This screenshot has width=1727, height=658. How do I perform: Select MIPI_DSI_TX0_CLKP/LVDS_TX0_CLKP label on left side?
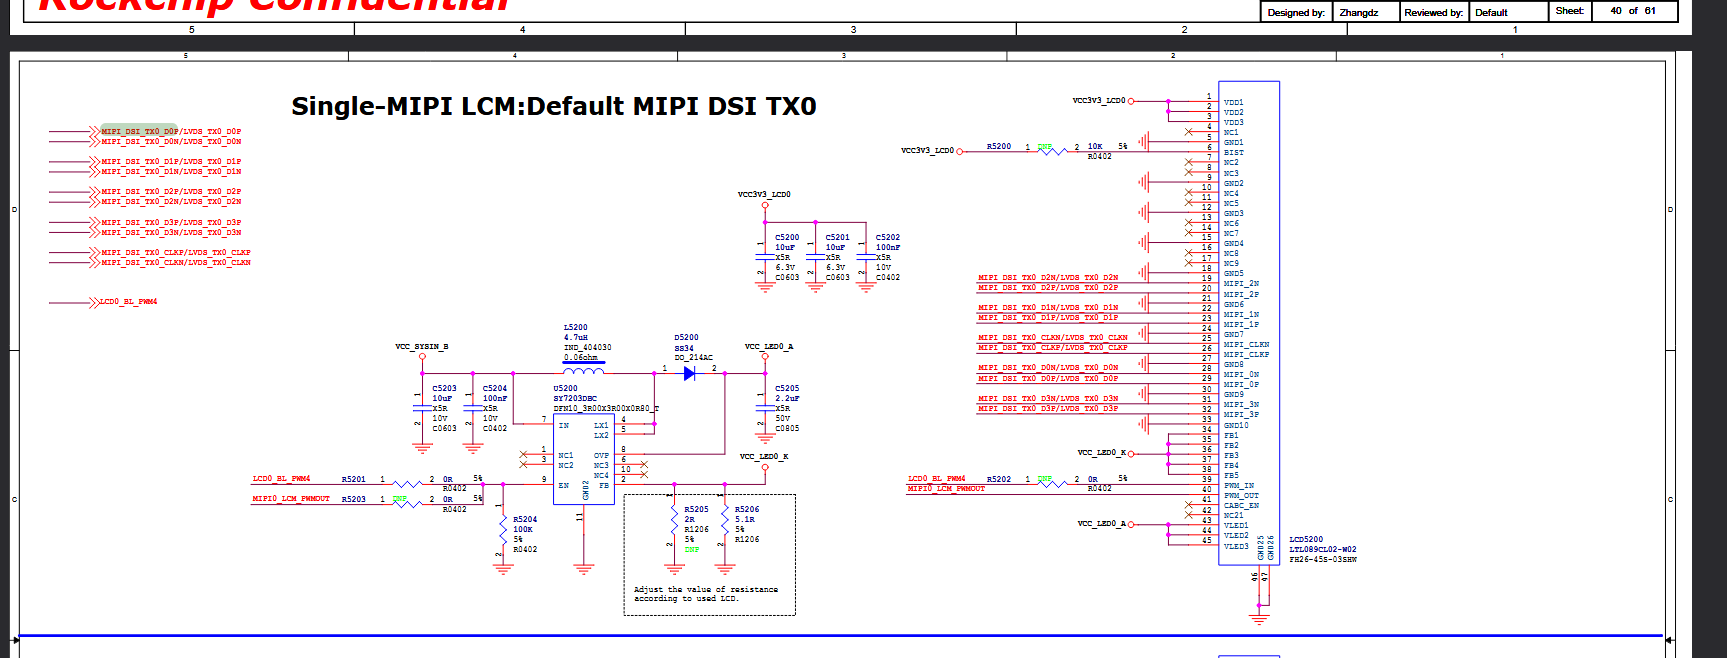coord(175,252)
